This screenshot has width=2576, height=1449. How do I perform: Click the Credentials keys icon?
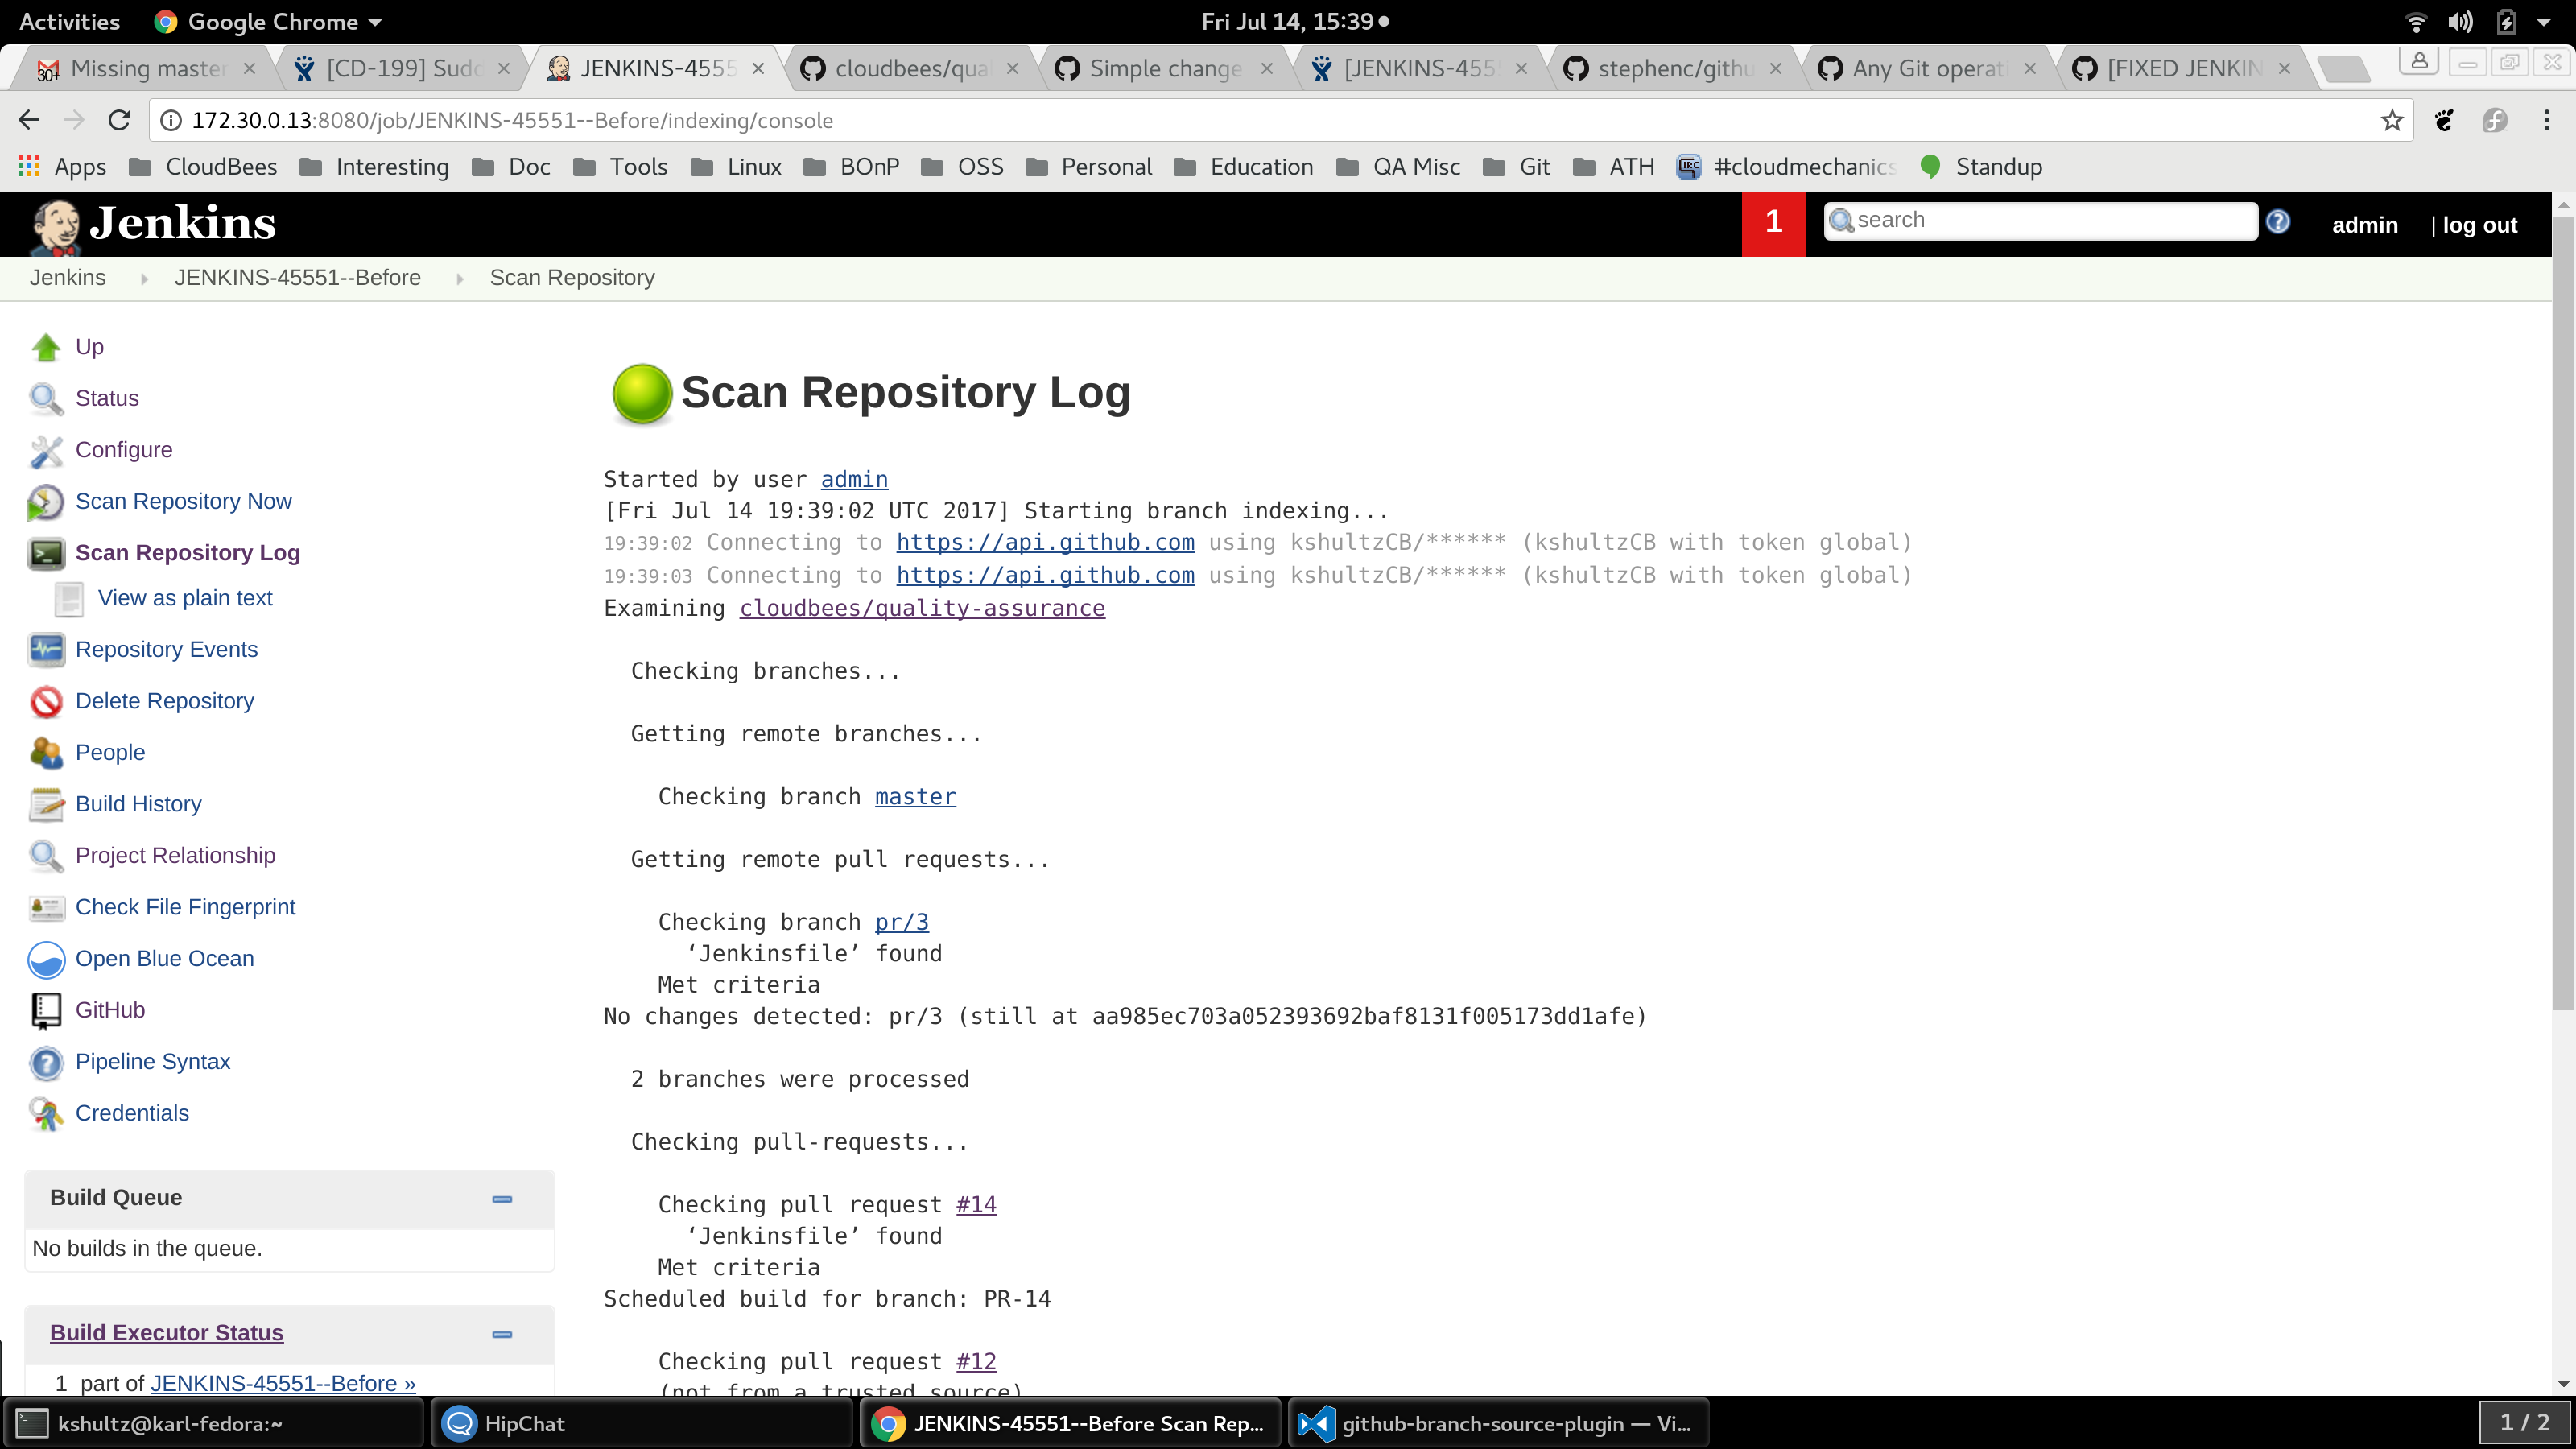pyautogui.click(x=46, y=1114)
